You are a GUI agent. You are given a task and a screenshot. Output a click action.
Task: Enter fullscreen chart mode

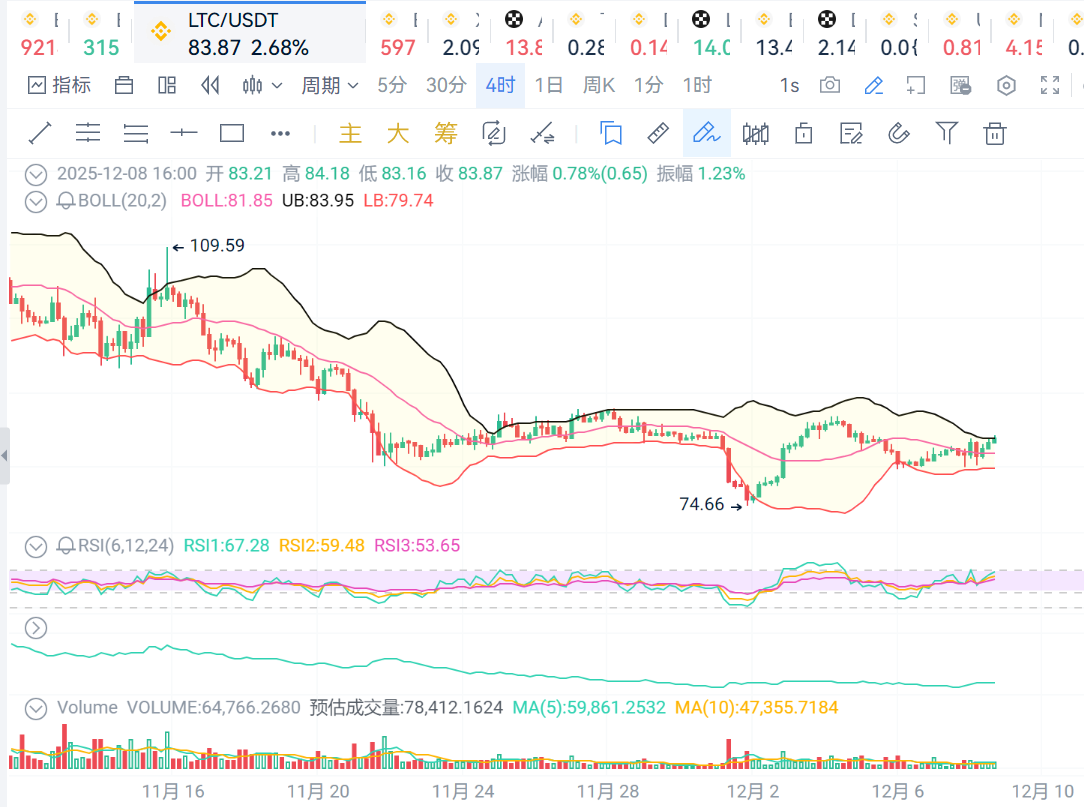[1050, 86]
